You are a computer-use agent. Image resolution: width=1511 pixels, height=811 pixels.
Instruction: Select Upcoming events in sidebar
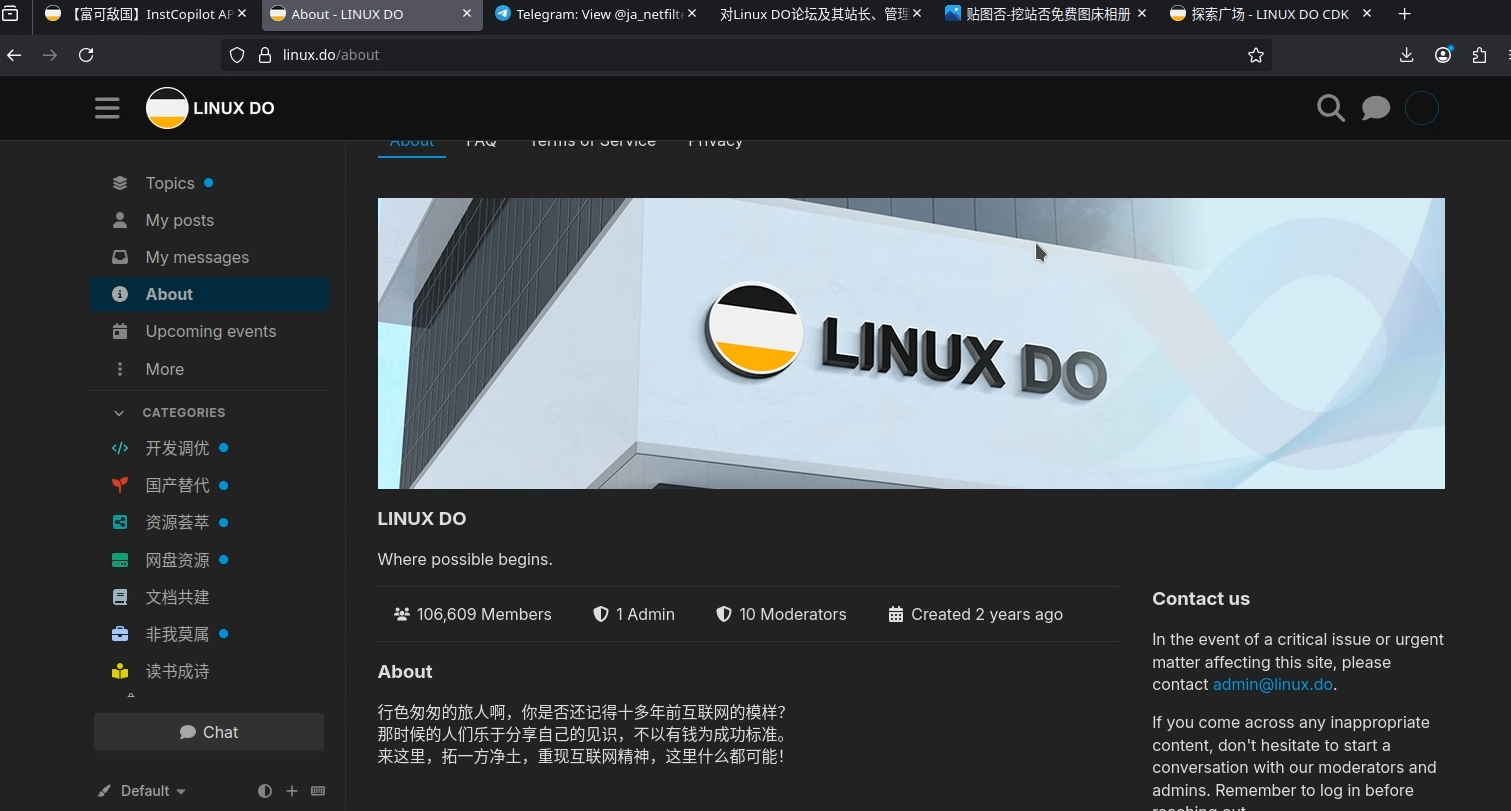pyautogui.click(x=210, y=331)
